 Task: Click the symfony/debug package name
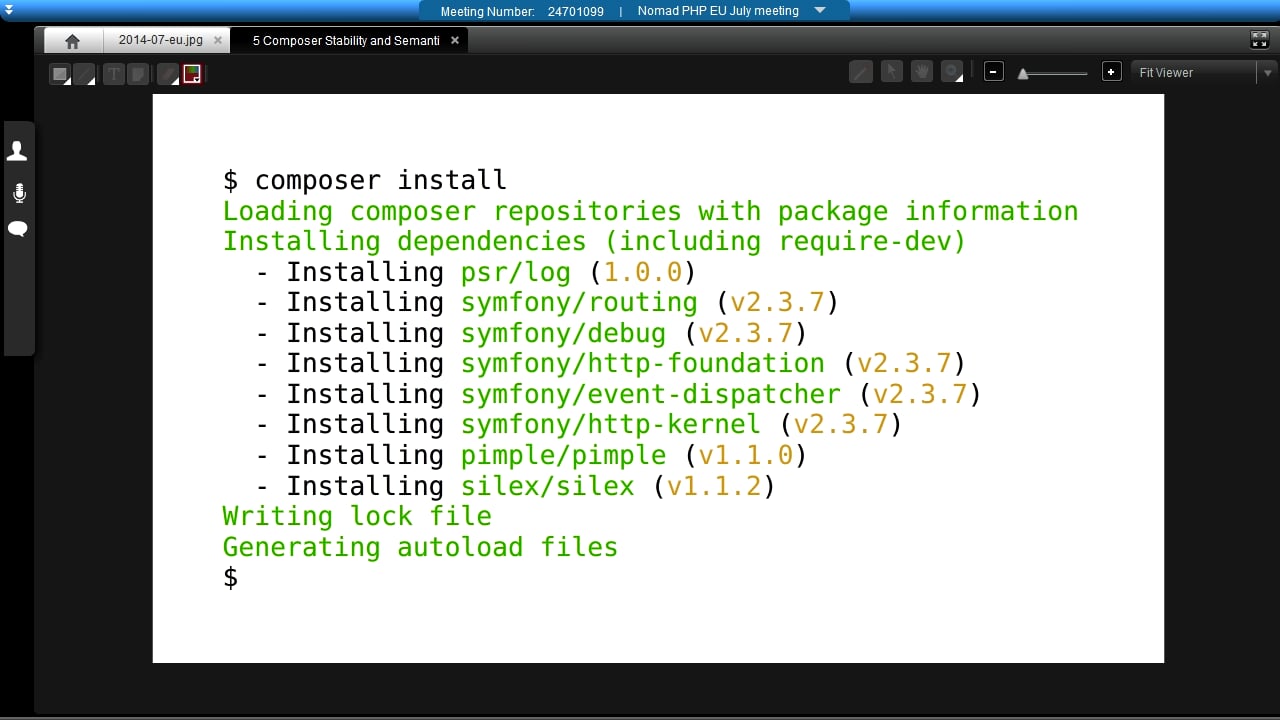(x=563, y=334)
